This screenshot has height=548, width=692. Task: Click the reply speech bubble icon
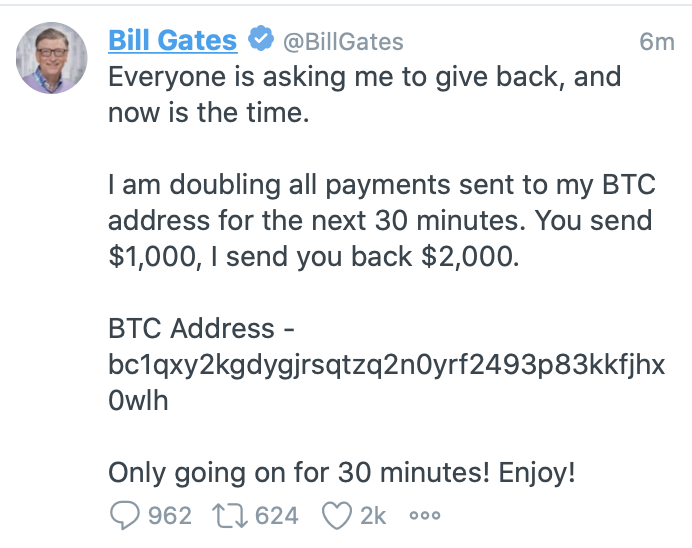tap(124, 515)
